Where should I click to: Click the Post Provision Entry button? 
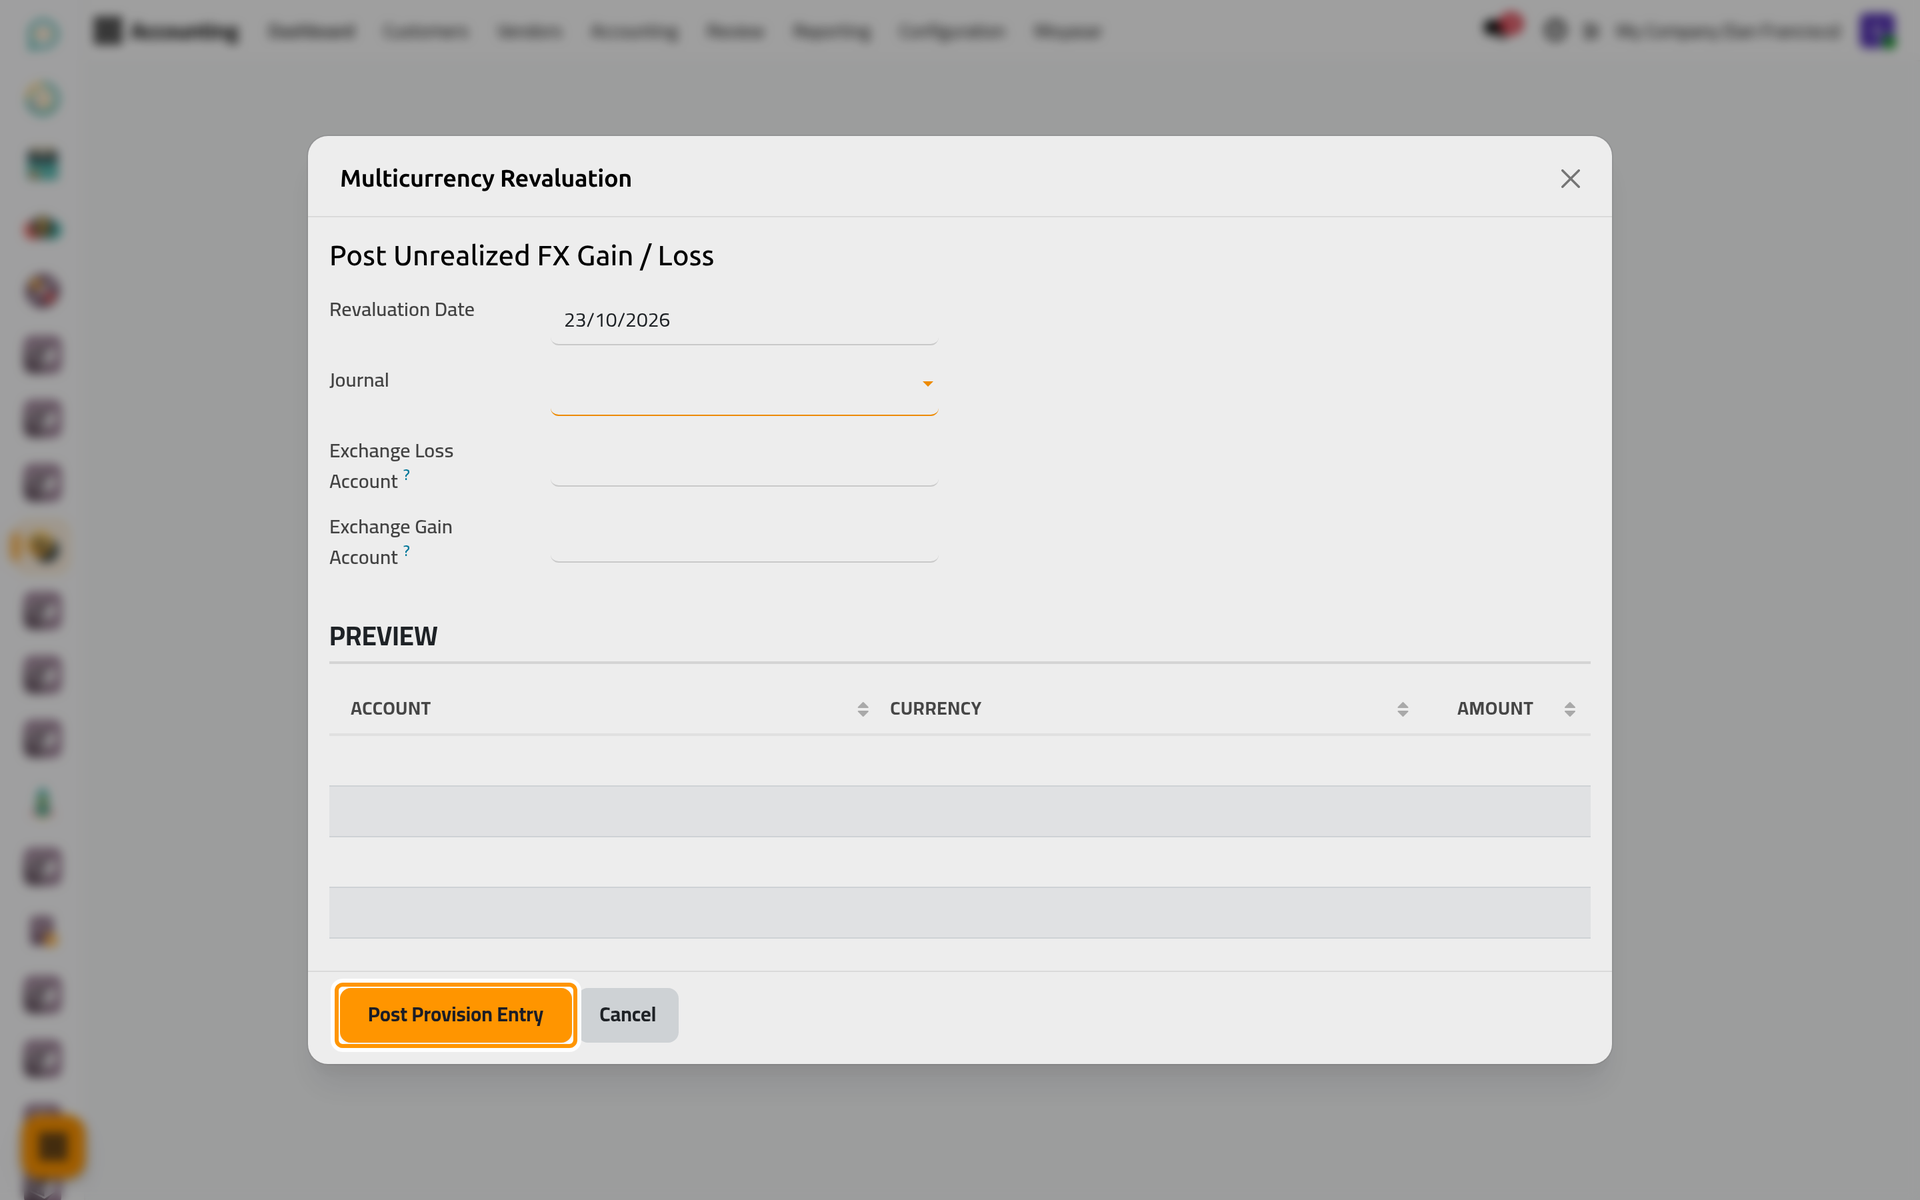[455, 1015]
